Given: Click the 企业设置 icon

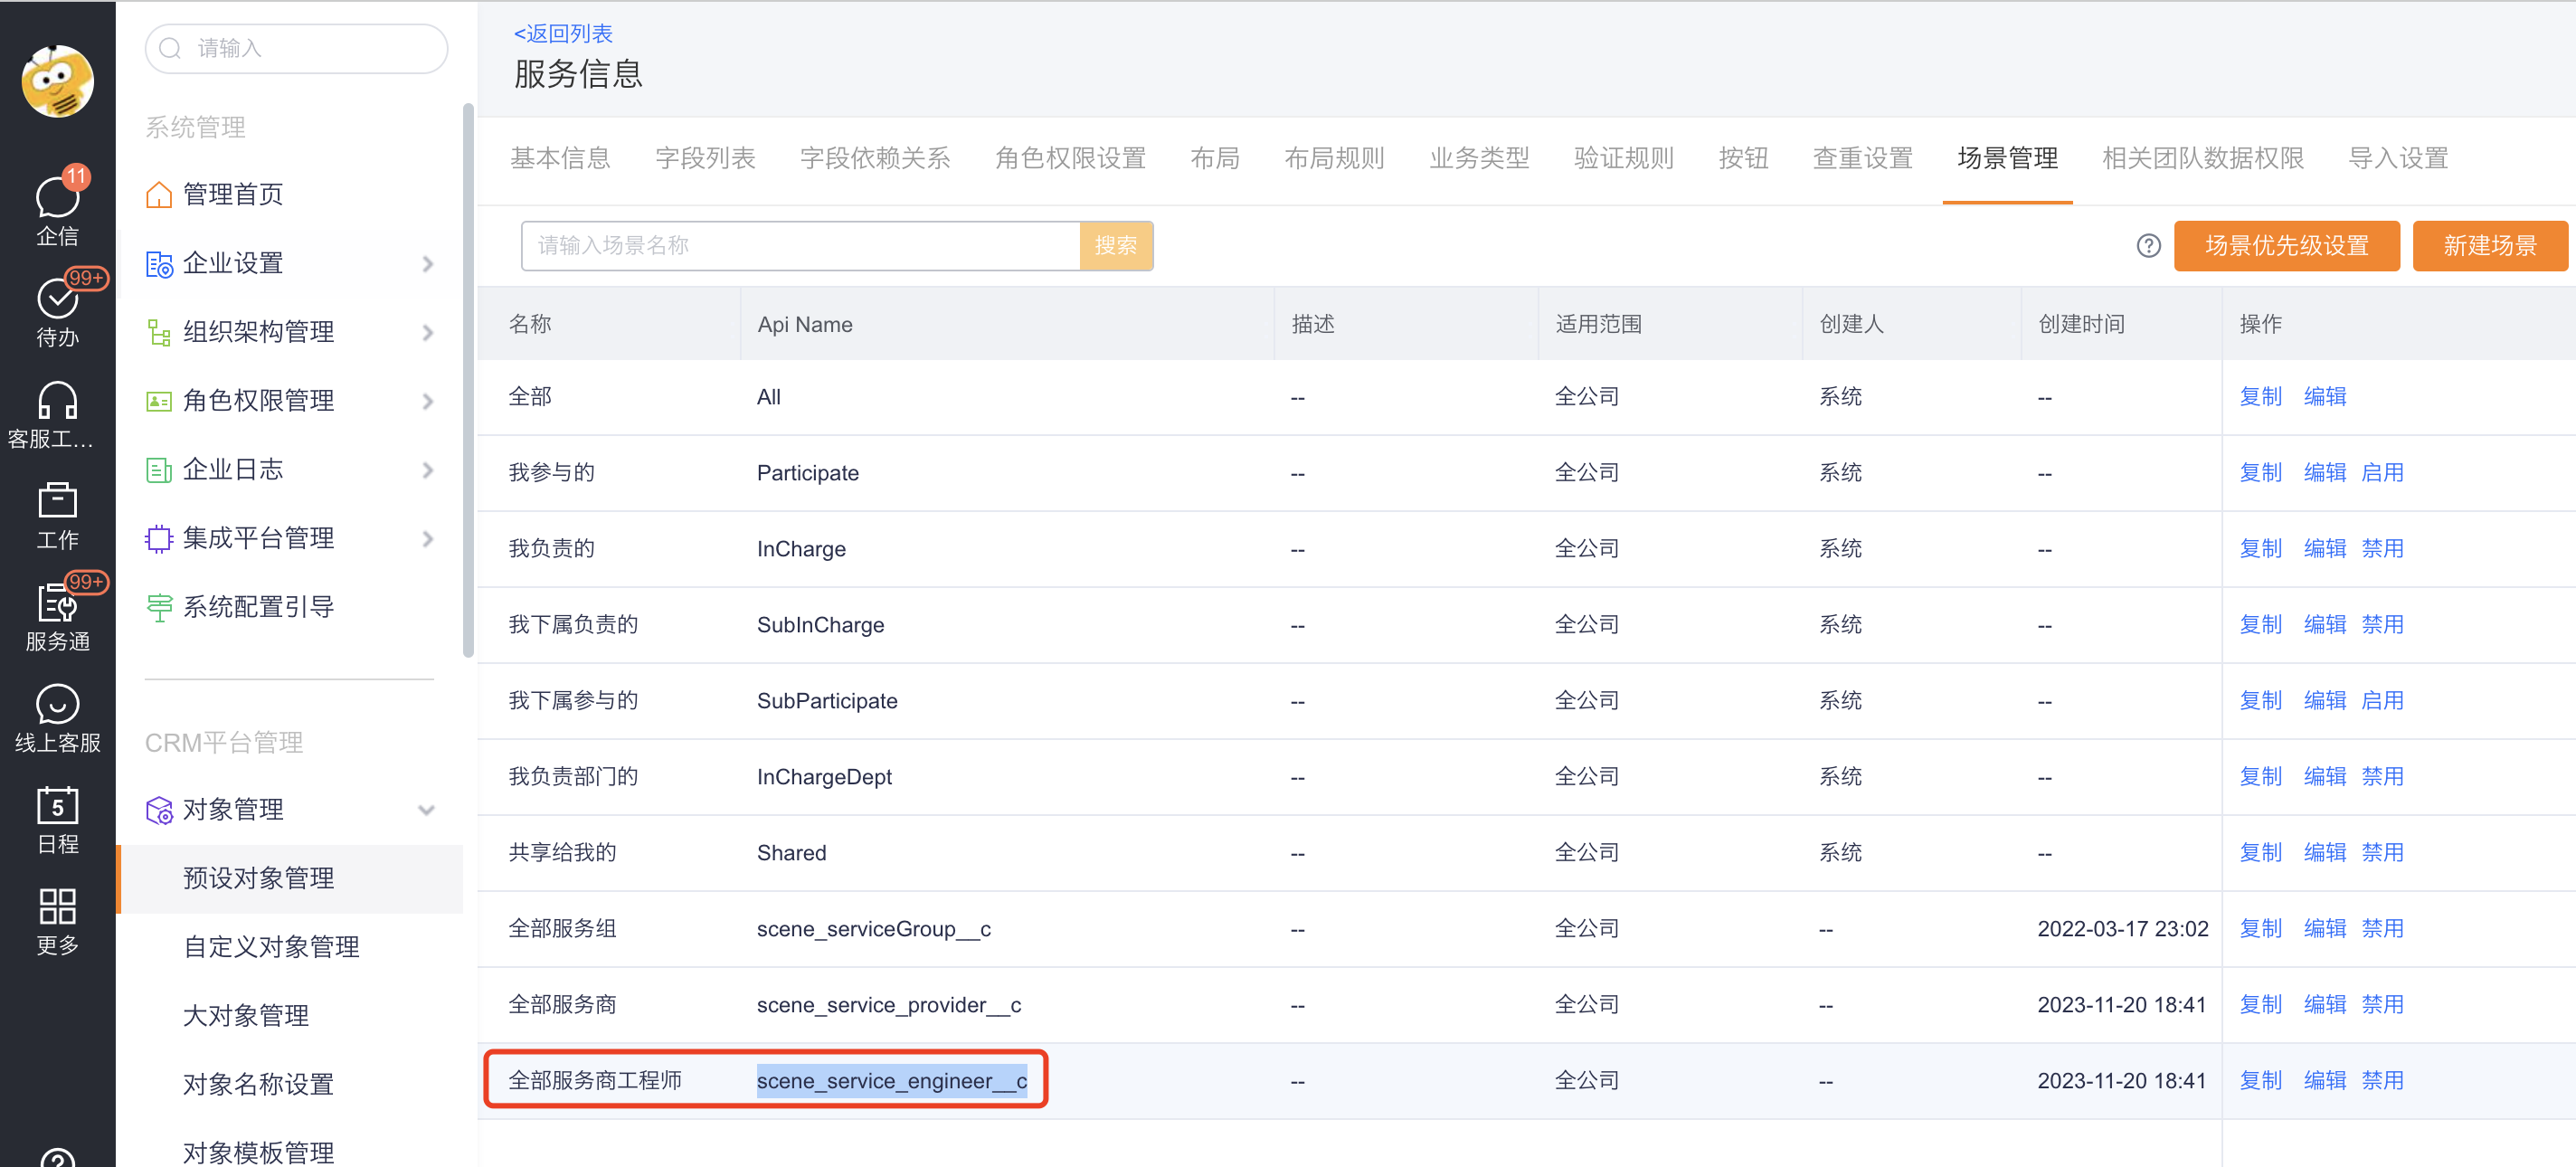Looking at the screenshot, I should pyautogui.click(x=159, y=264).
